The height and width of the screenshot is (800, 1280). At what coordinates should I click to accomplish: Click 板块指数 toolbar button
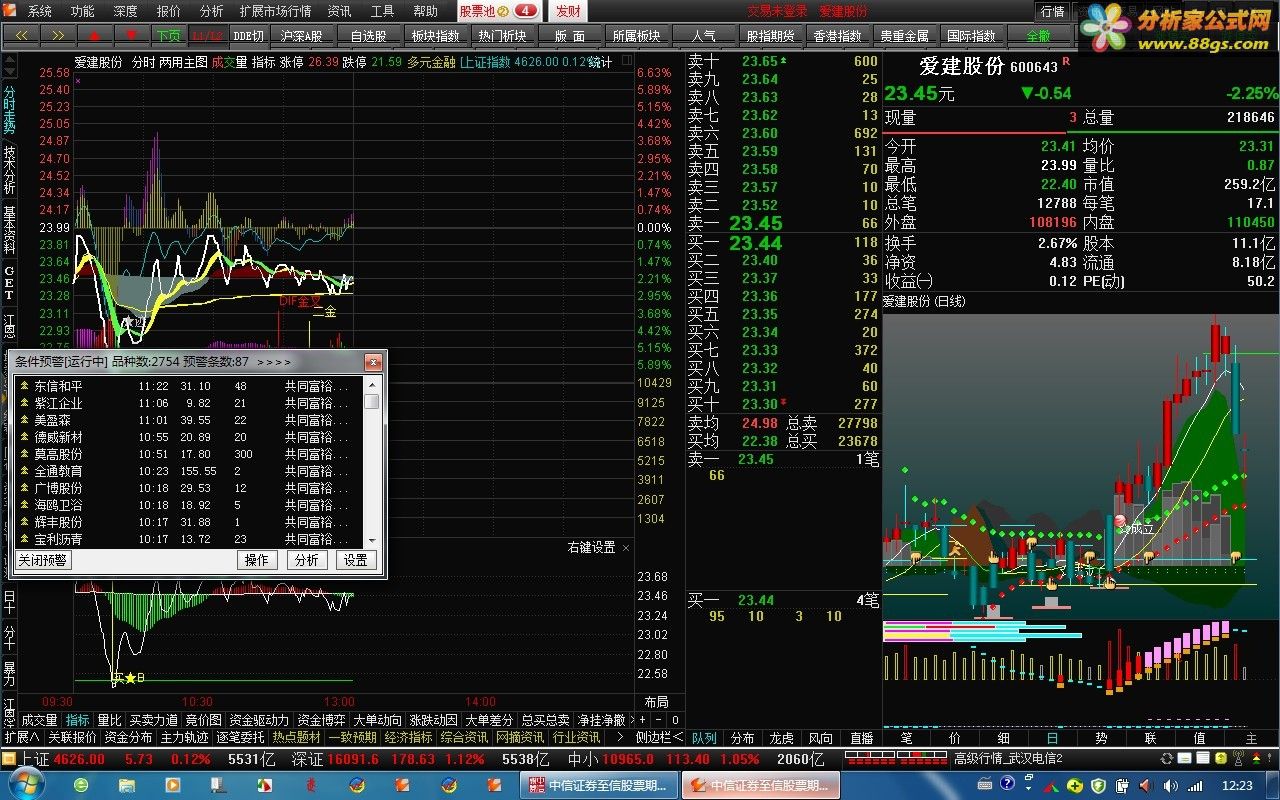pos(435,35)
